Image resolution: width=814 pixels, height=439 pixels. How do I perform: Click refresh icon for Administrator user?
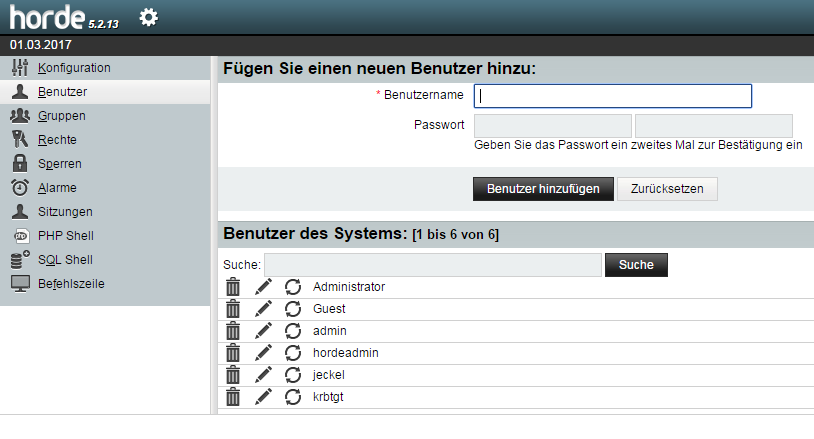pos(293,287)
